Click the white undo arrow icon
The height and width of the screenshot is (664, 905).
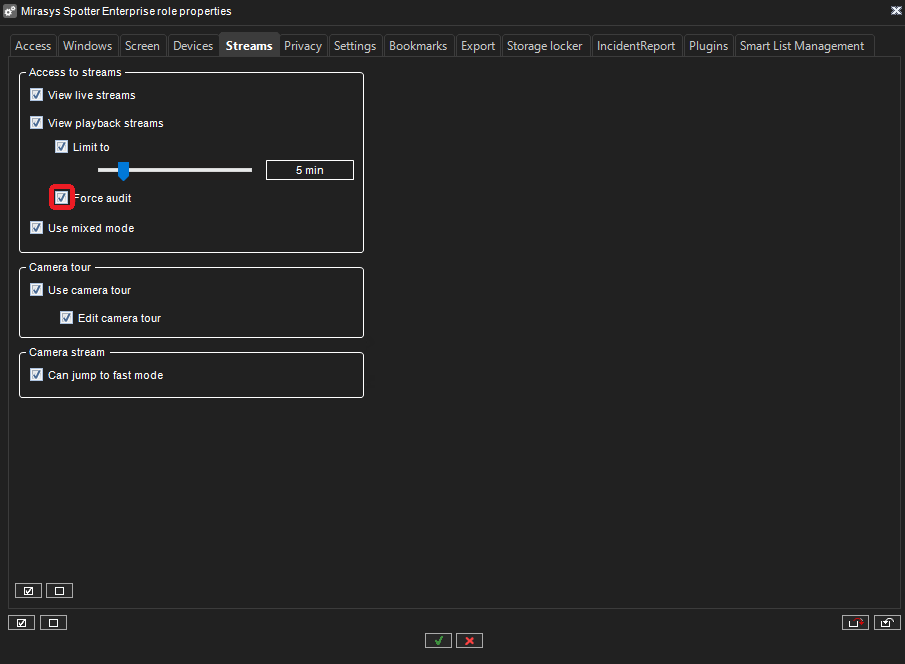point(887,622)
